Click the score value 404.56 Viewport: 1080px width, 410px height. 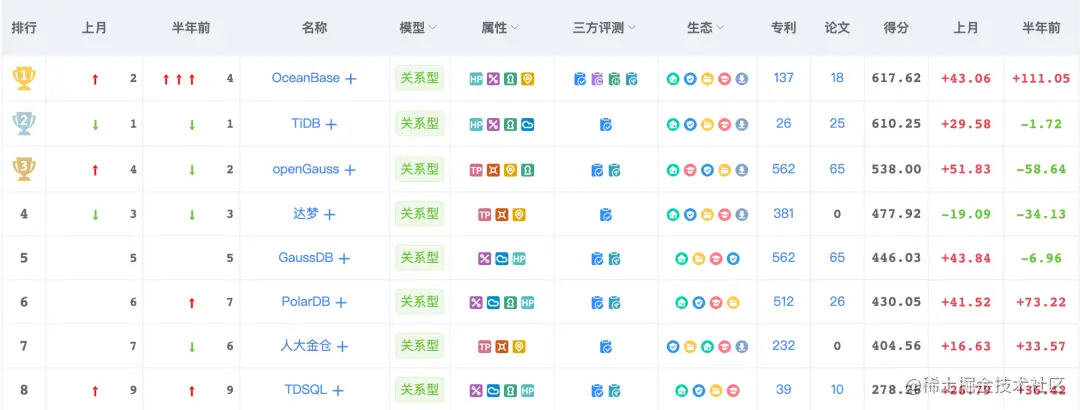click(x=897, y=346)
